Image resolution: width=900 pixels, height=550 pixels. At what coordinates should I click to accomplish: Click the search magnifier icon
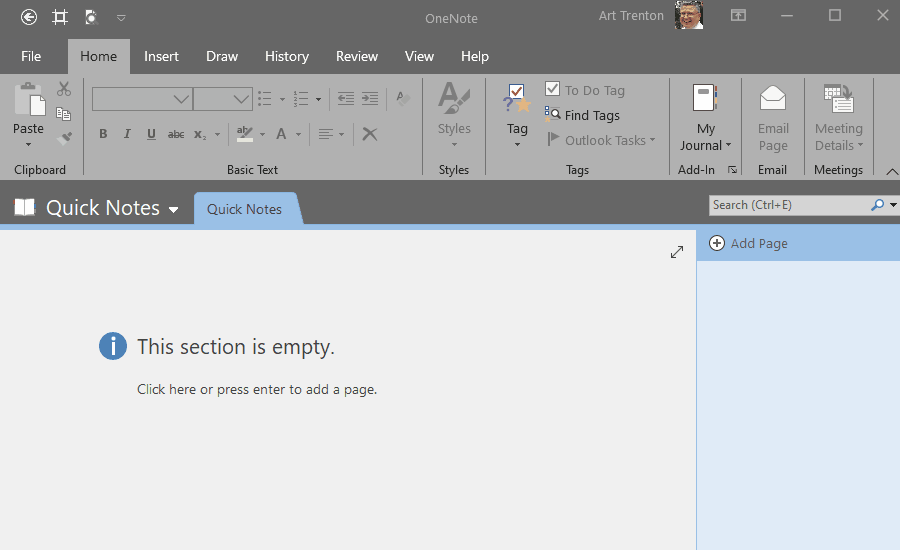[877, 205]
